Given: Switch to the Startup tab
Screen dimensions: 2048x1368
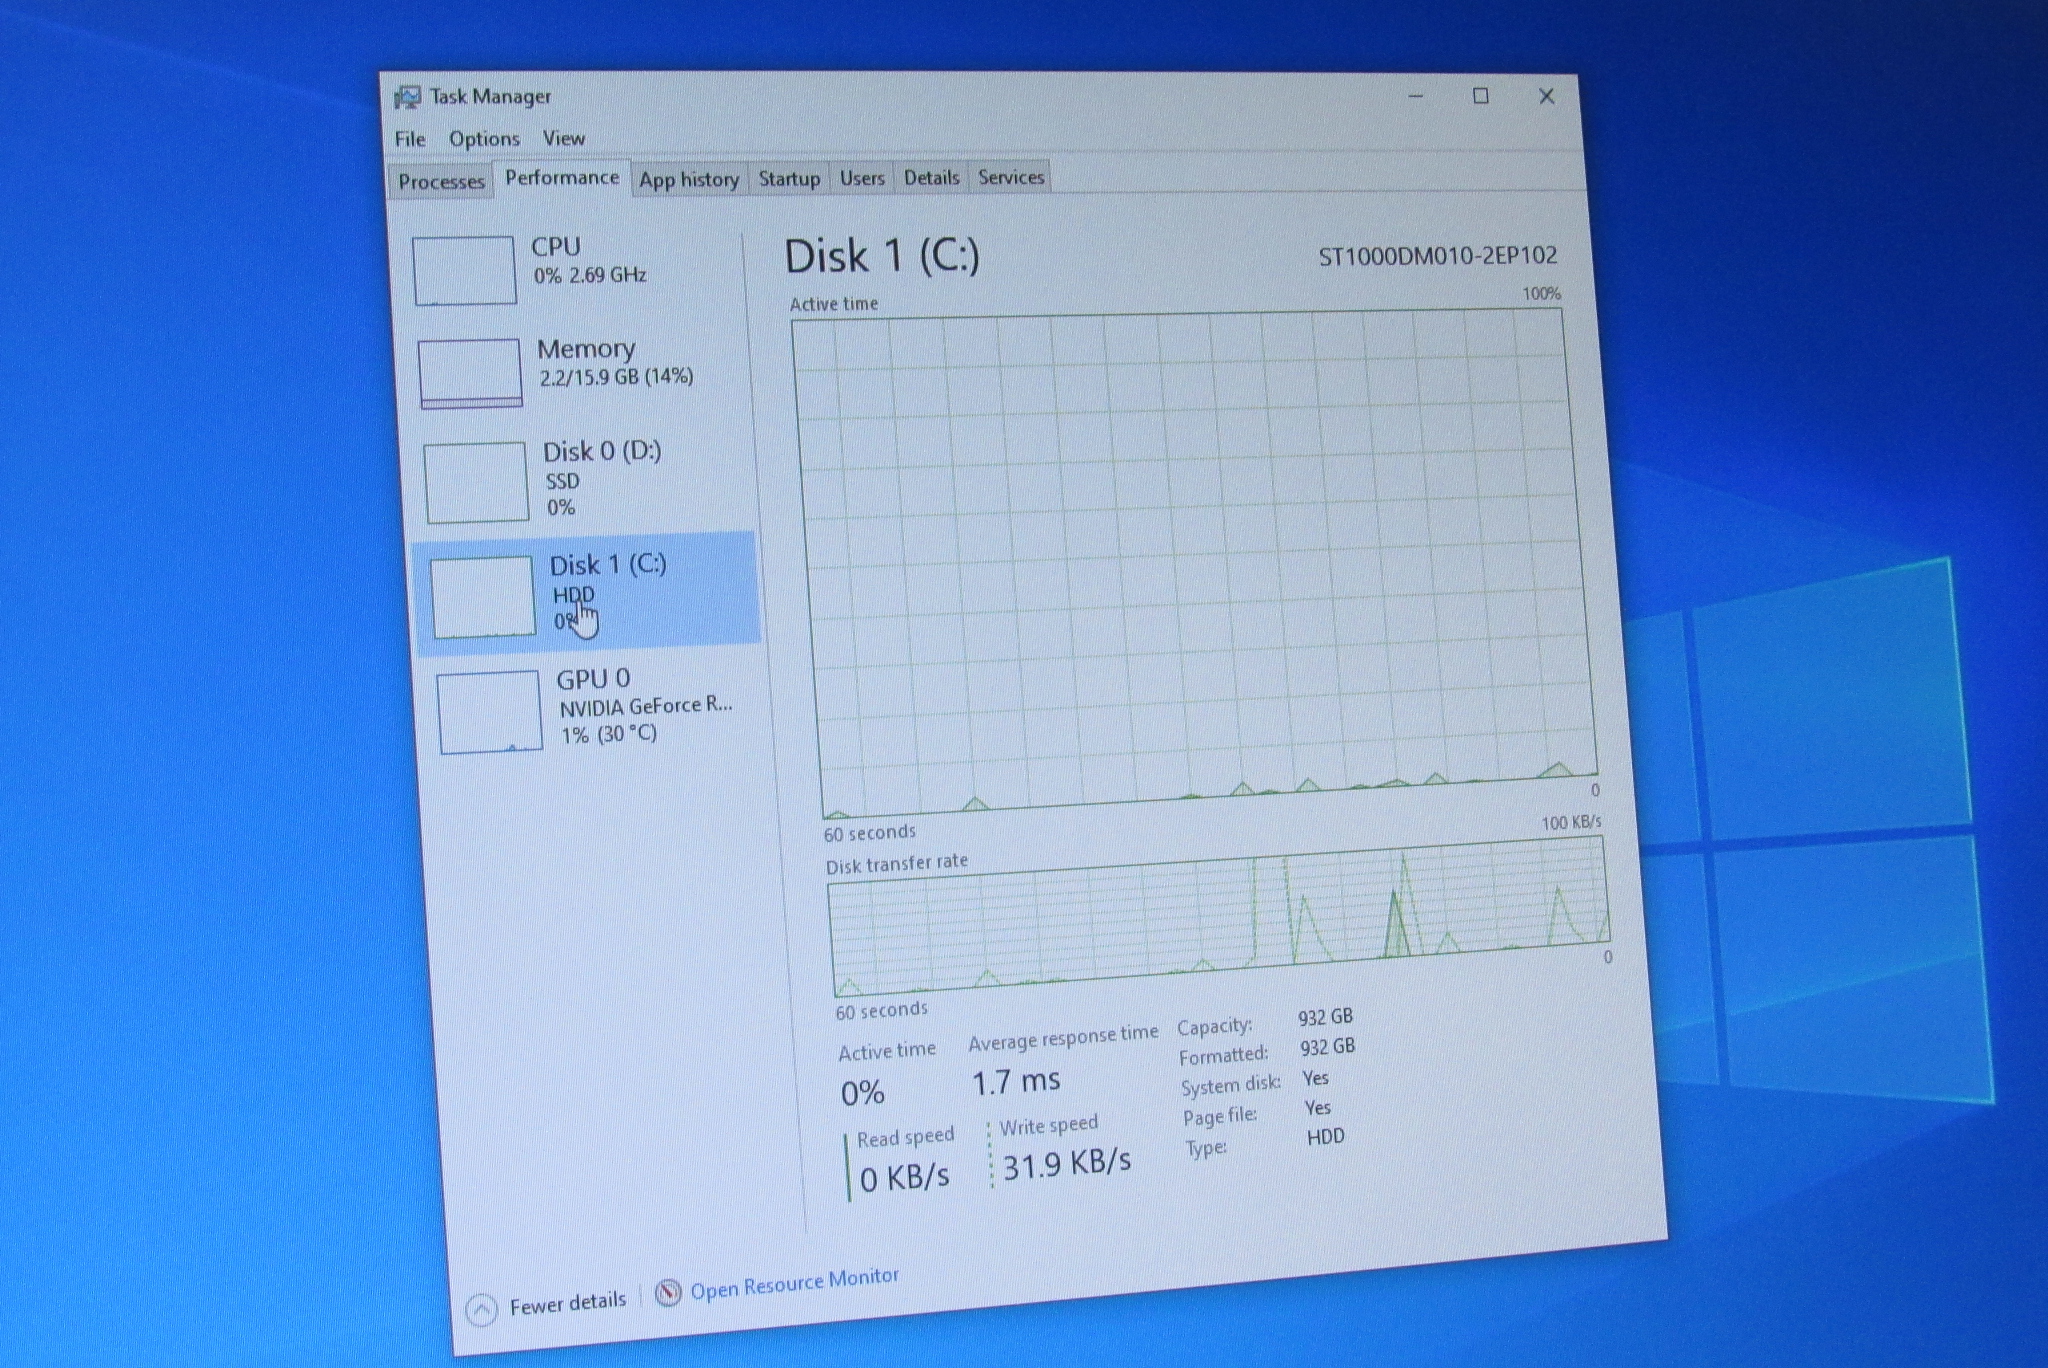Looking at the screenshot, I should (789, 179).
